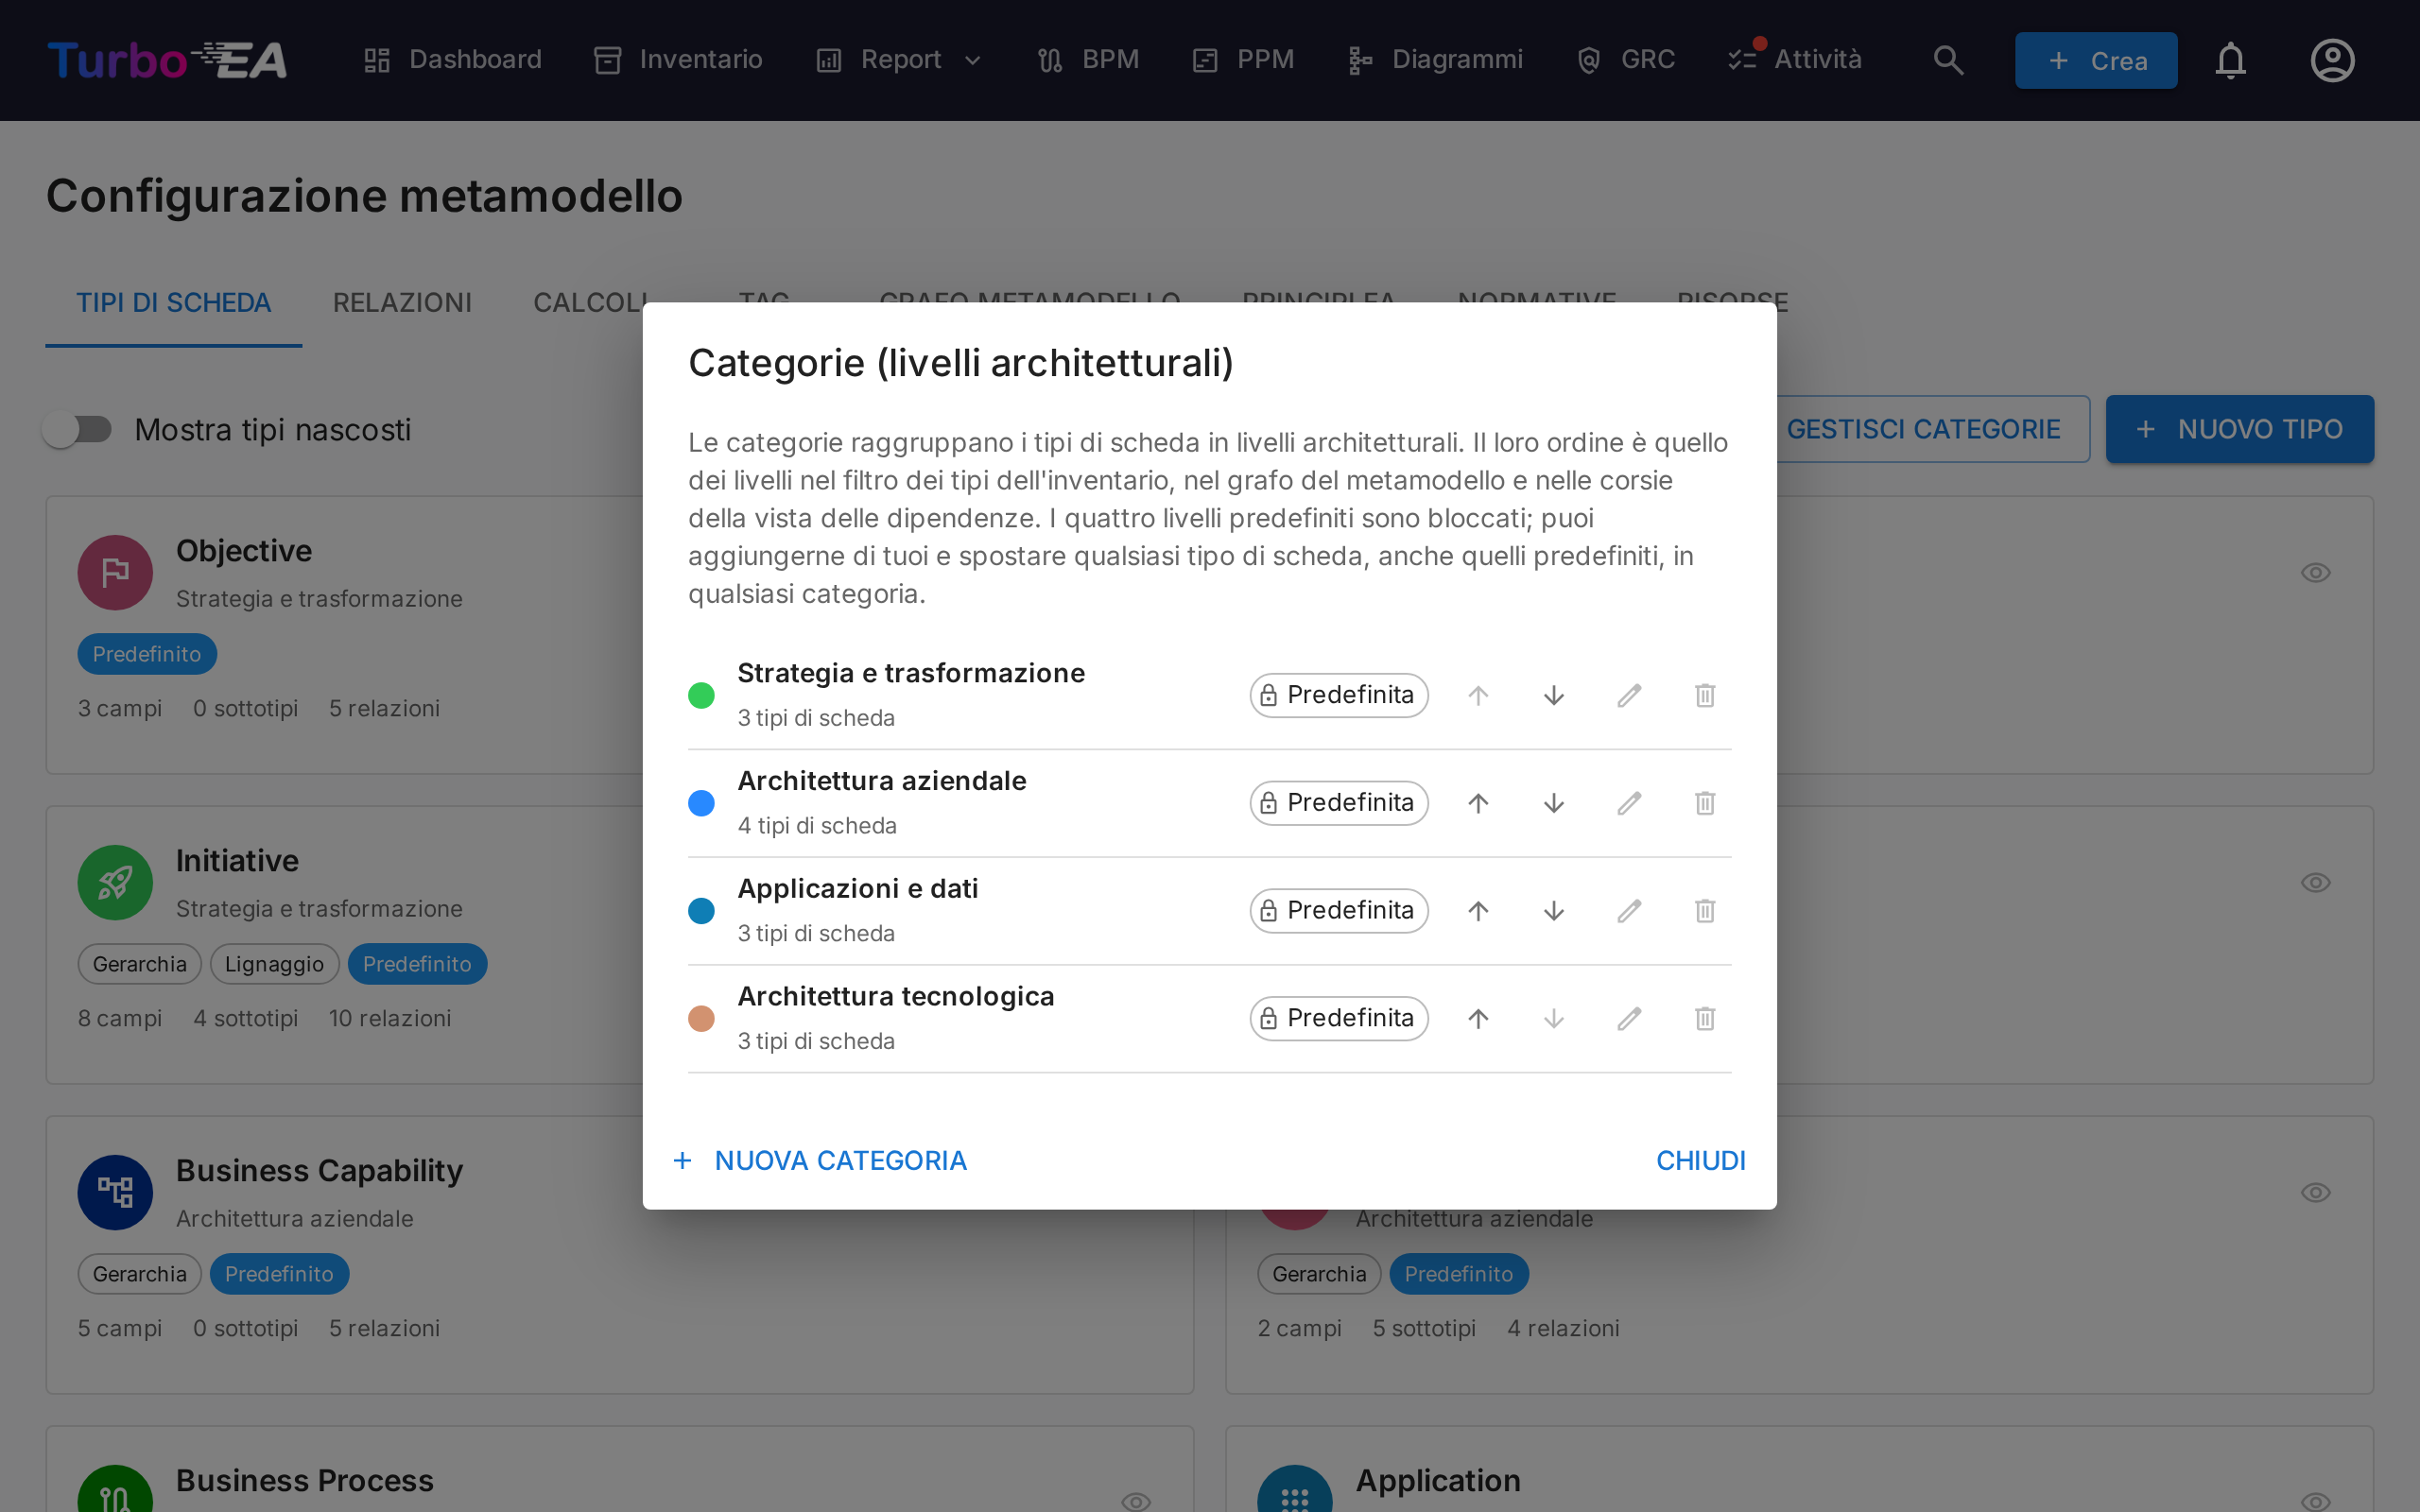Open the Inventario menu item

[x=679, y=60]
